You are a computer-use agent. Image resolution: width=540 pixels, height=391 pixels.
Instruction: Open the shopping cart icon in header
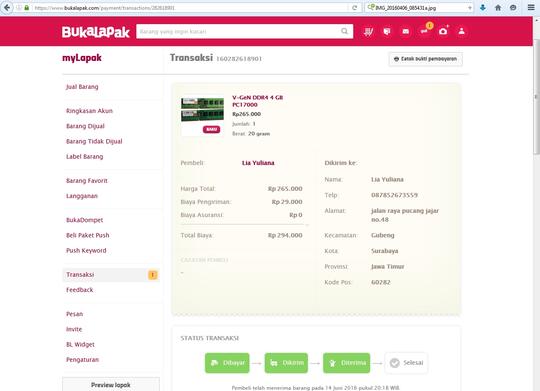[368, 32]
